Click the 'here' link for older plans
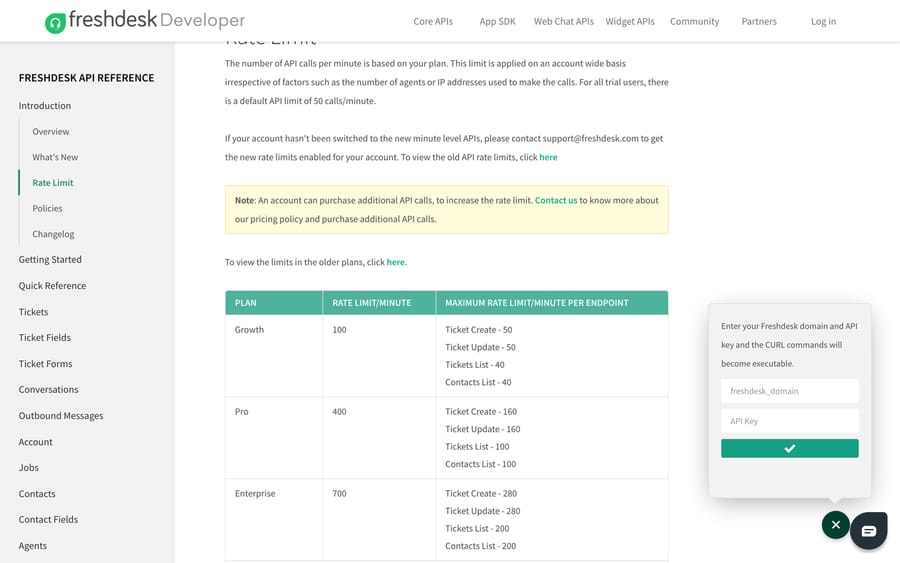 click(395, 262)
